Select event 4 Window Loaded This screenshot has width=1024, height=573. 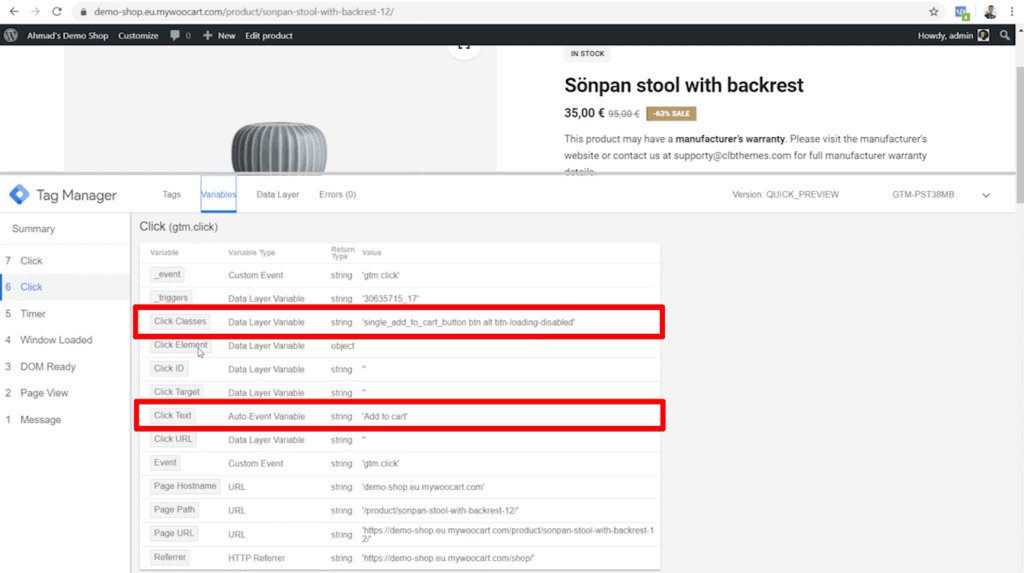tap(65, 340)
